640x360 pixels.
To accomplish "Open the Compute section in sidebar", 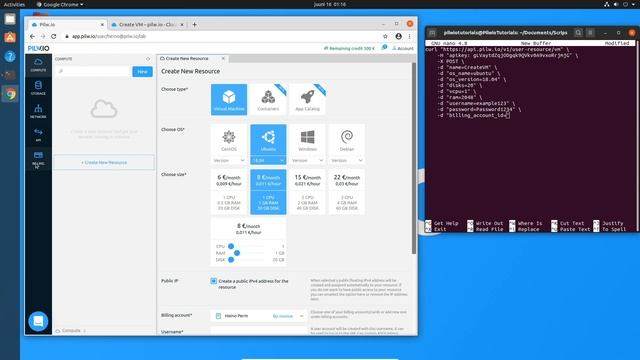I will [38, 65].
